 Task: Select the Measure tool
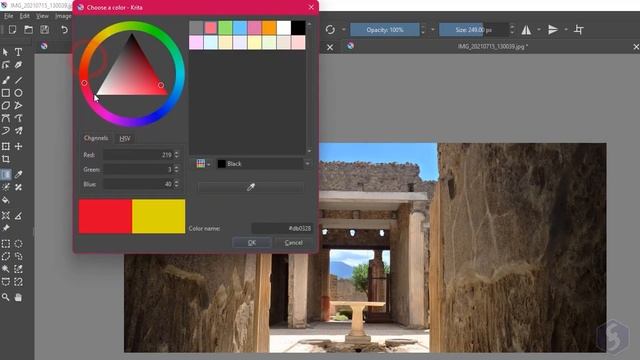(18, 216)
